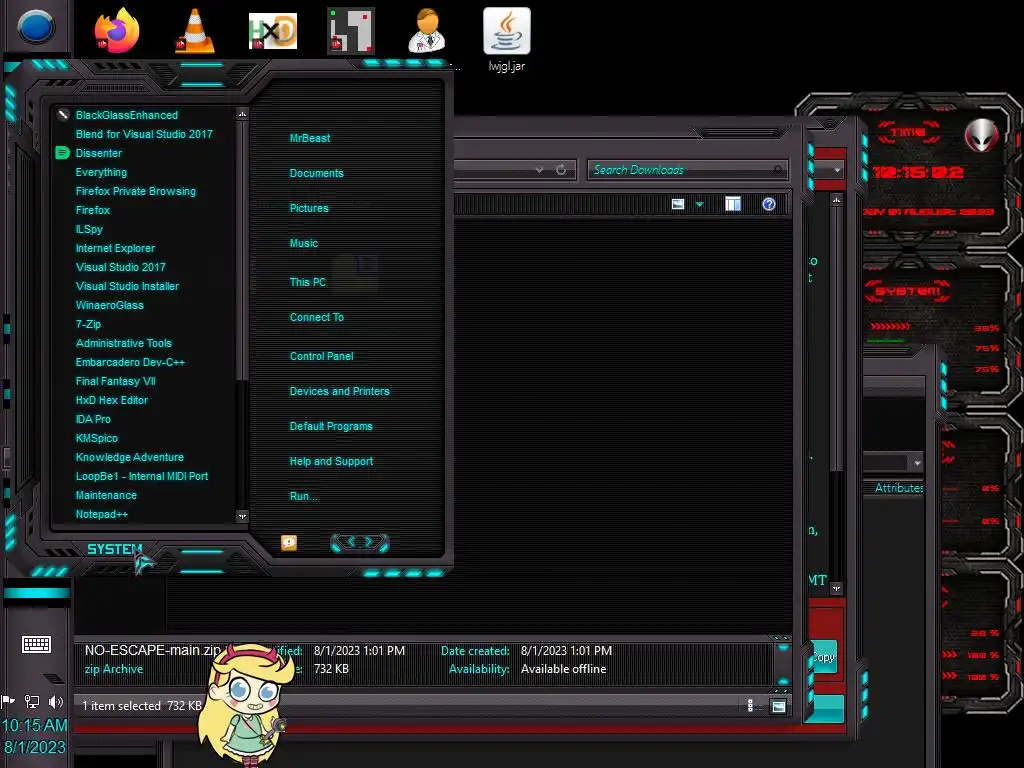Select the NO-ESCAPE-main.zip file name
Screen dimensions: 1024x768
click(x=153, y=650)
